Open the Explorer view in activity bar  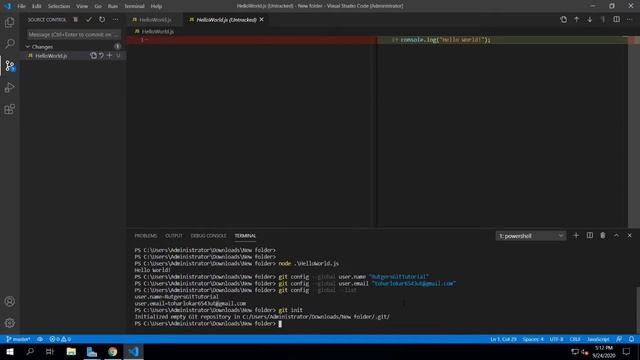[9, 22]
